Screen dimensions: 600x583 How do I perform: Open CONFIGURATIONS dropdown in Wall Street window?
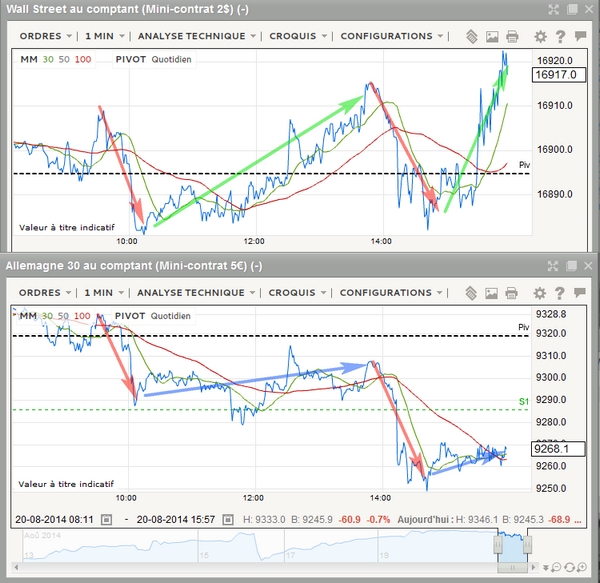[x=392, y=36]
